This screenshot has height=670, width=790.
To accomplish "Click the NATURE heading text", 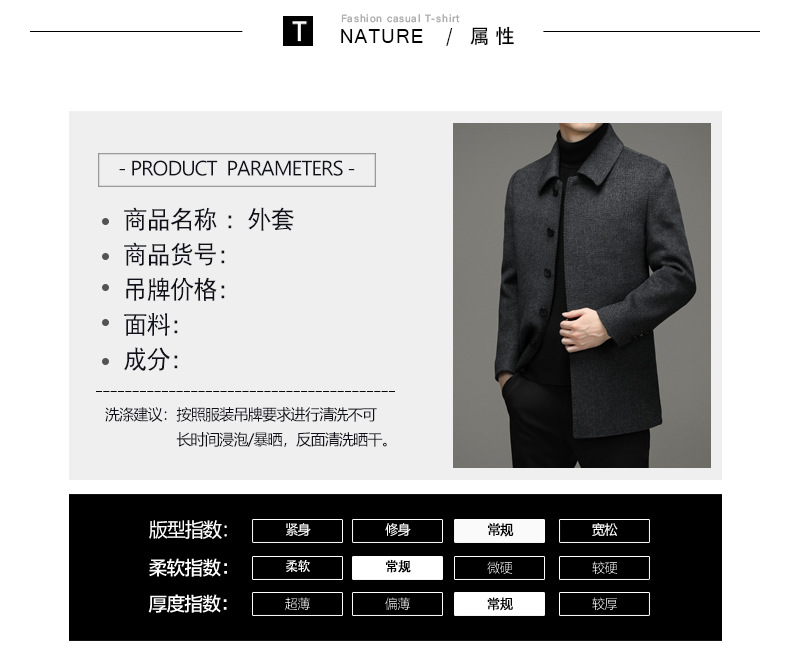I will click(x=381, y=36).
